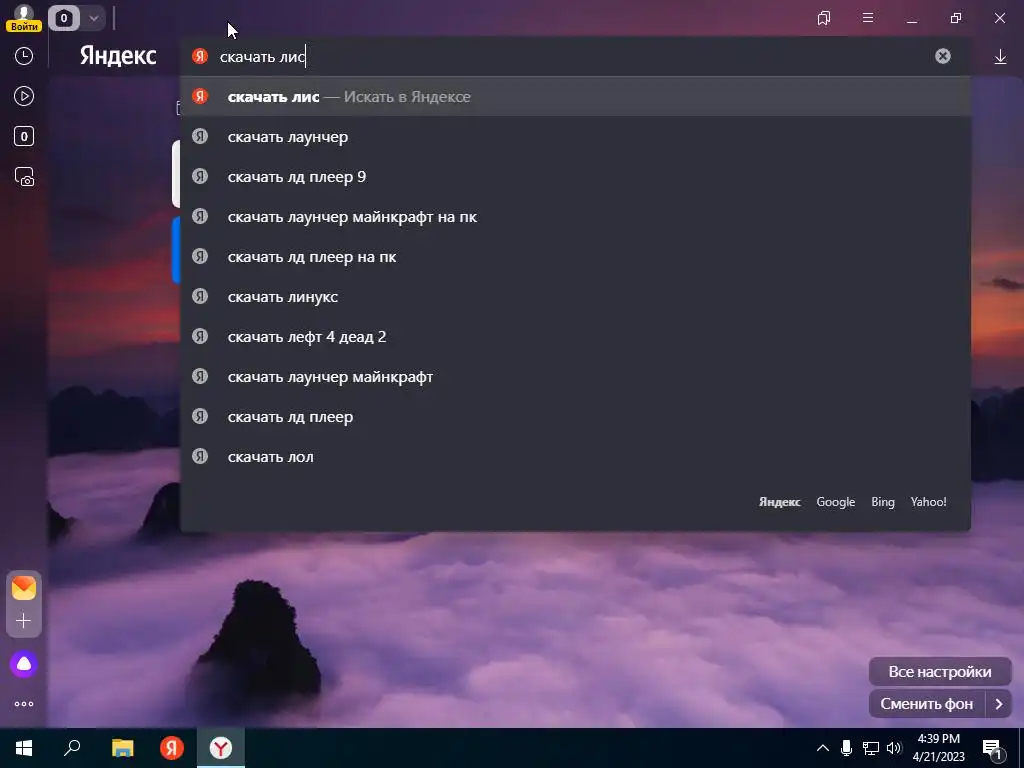Select suggestion 'скачать лефт 4 деад 2'
Image resolution: width=1024 pixels, height=768 pixels.
[575, 337]
